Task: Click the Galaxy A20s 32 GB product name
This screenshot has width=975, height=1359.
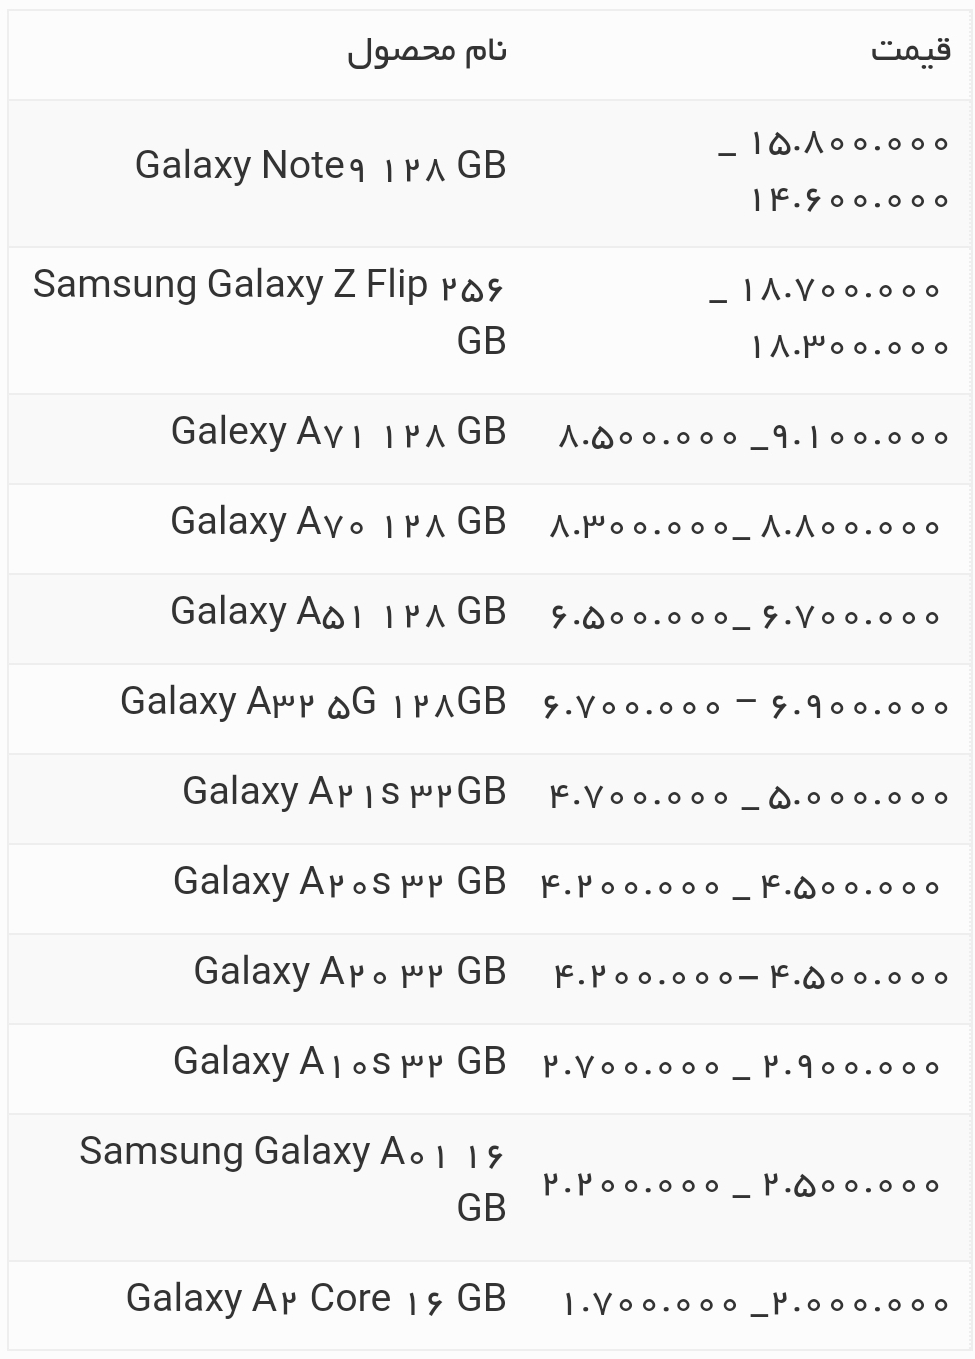Action: click(x=339, y=882)
